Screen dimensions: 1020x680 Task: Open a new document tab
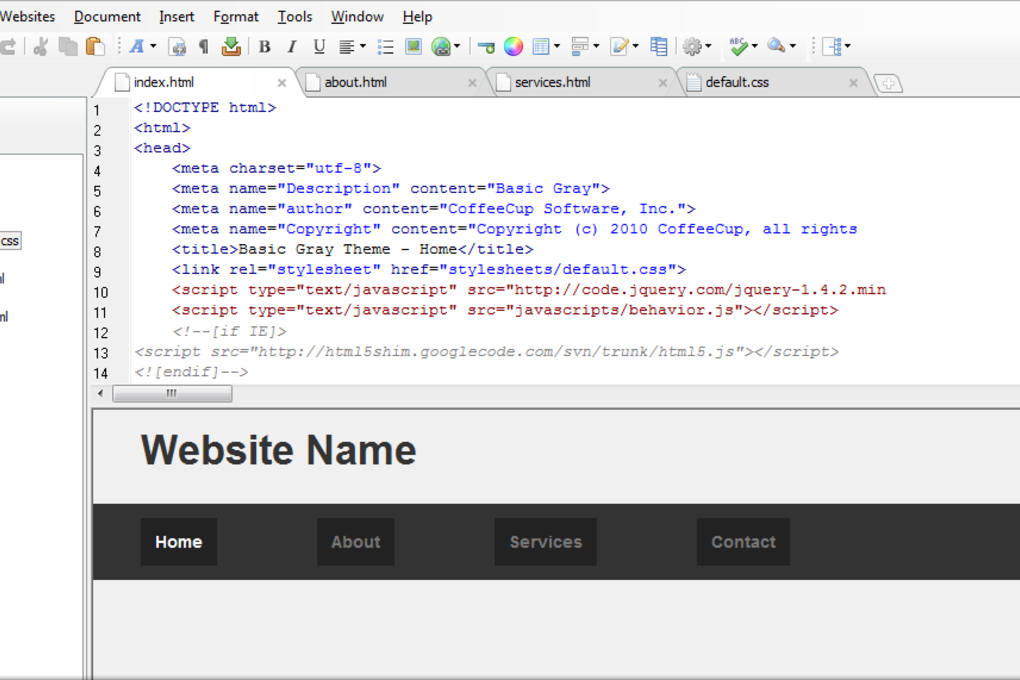coord(888,84)
